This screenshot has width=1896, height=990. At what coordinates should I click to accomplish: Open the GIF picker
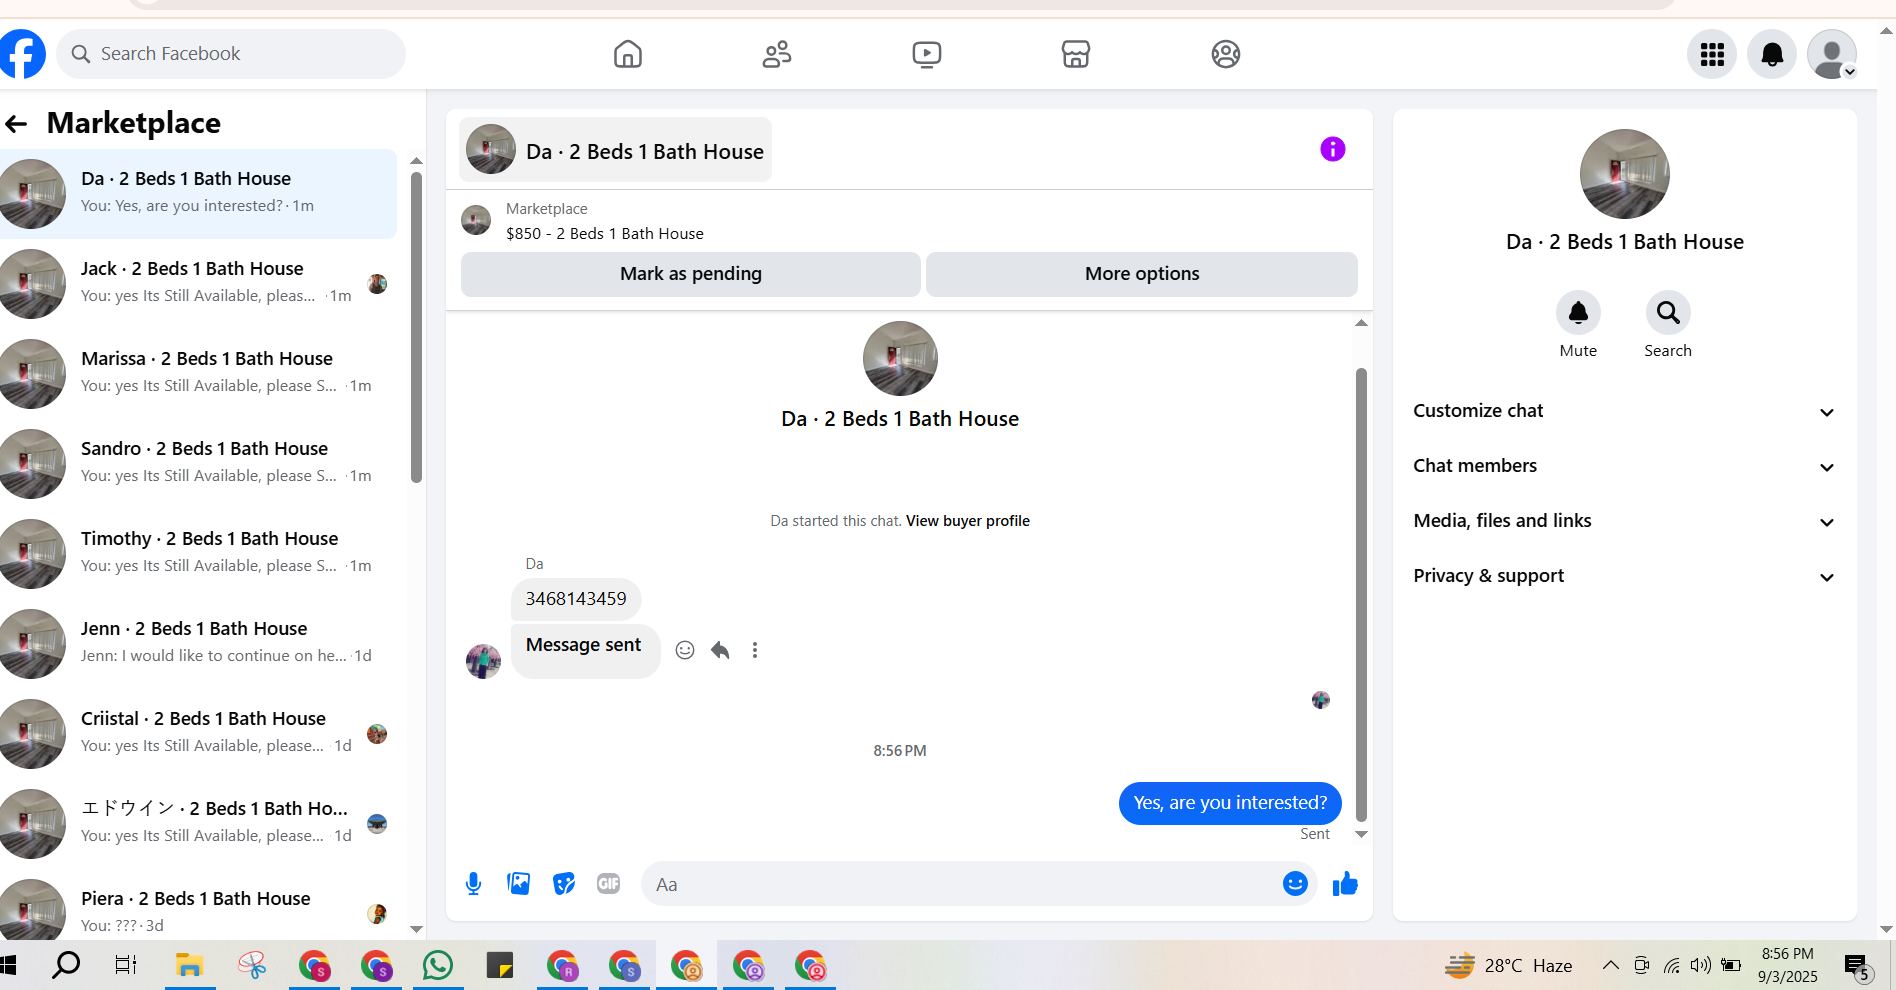(609, 884)
